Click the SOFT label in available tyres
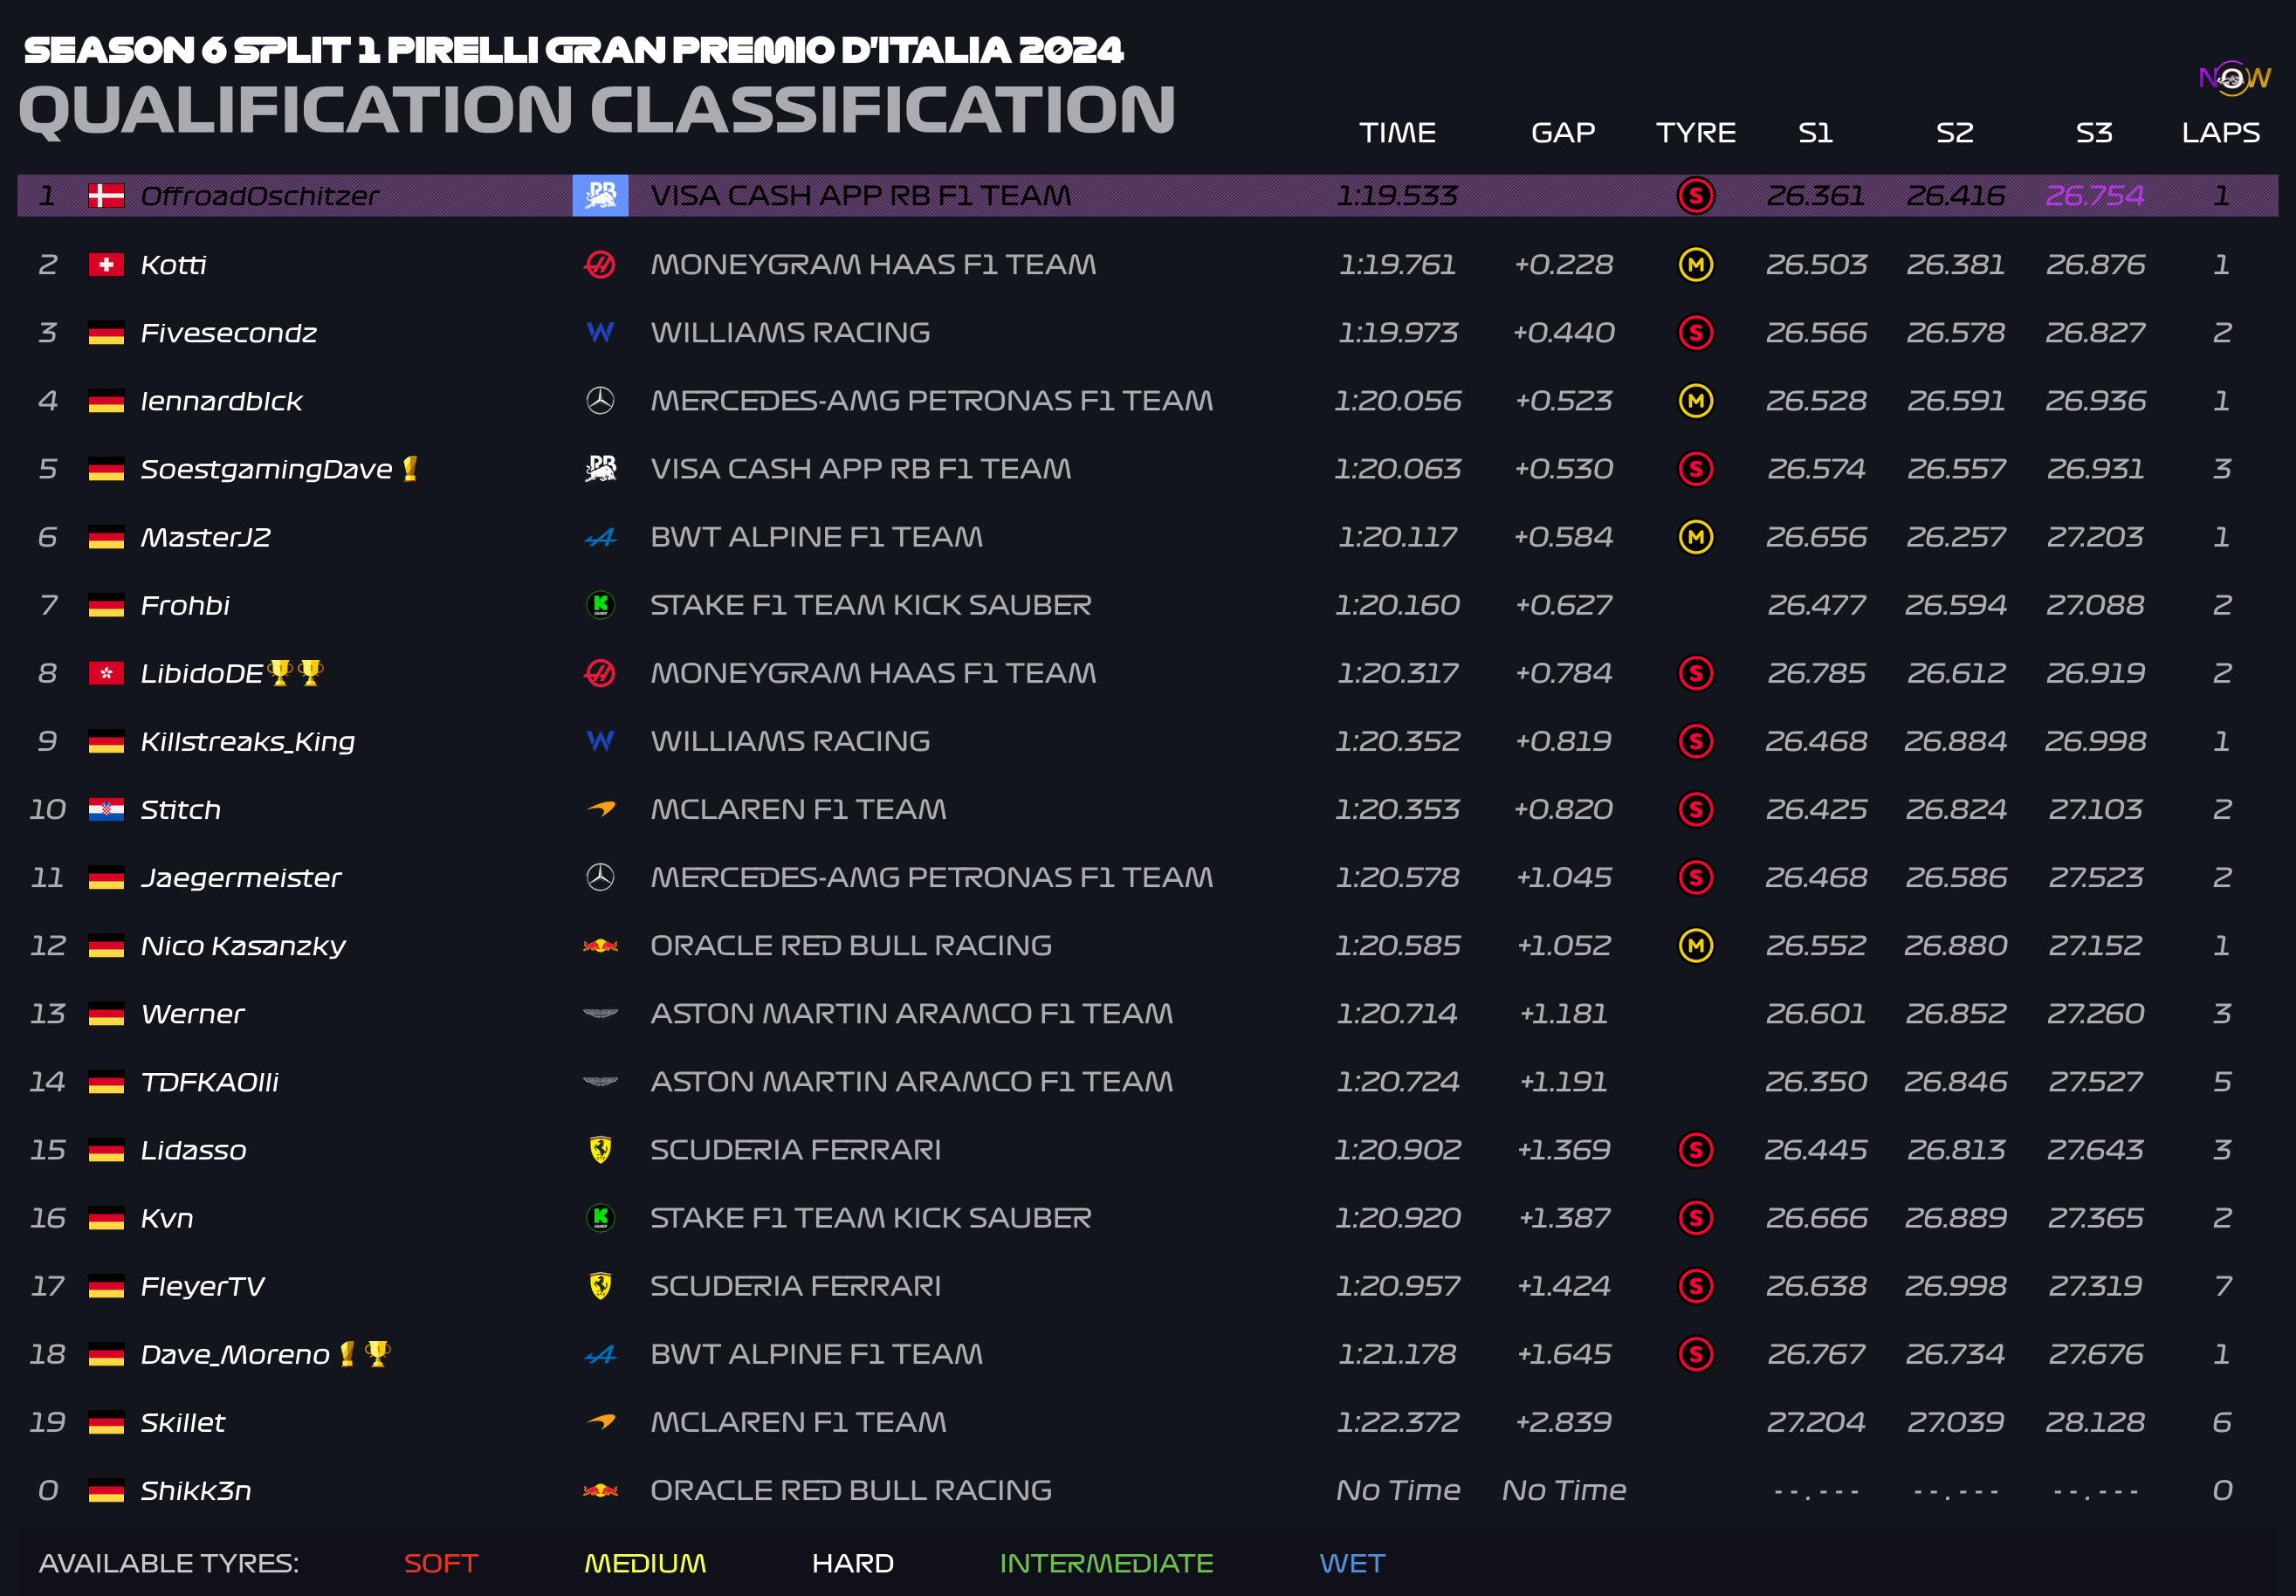Viewport: 2296px width, 1596px height. coord(441,1563)
